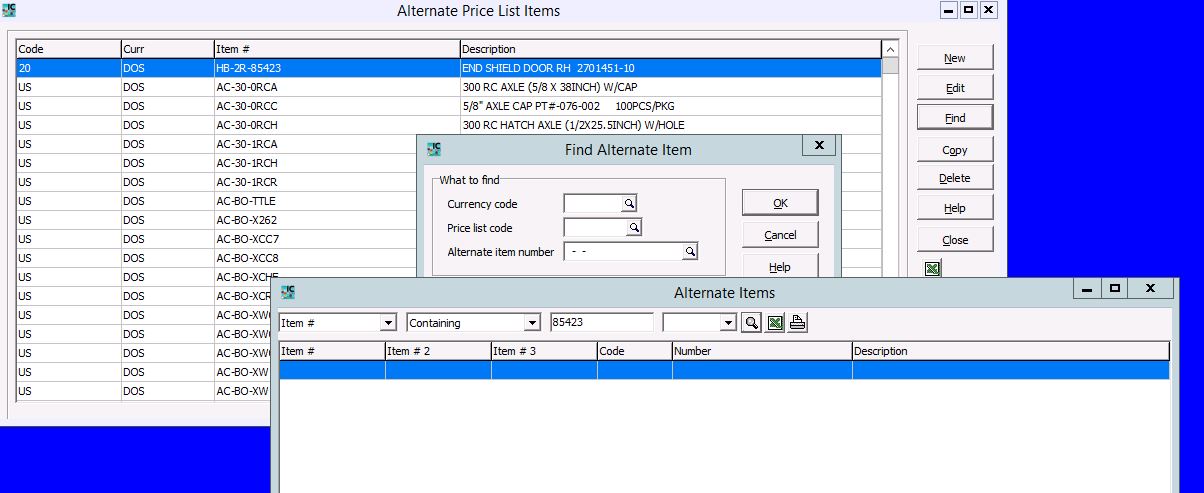Cancel the Find Alternate Item dialog
1204x493 pixels.
pos(780,235)
